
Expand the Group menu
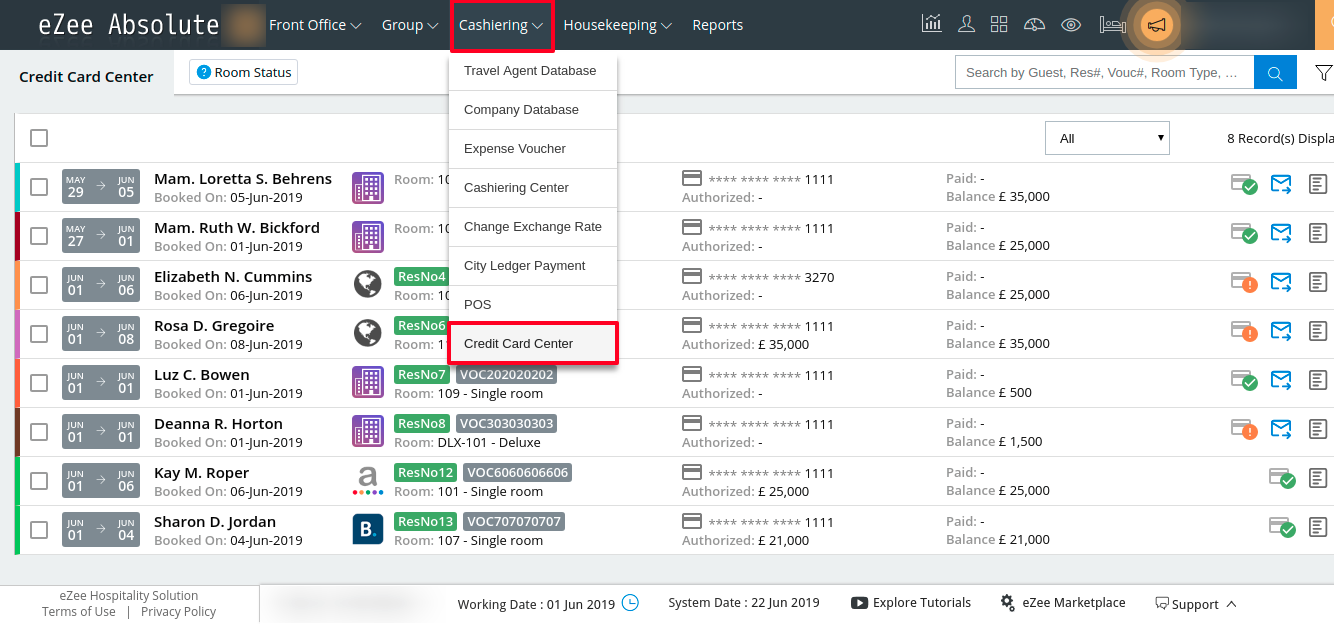[x=410, y=25]
